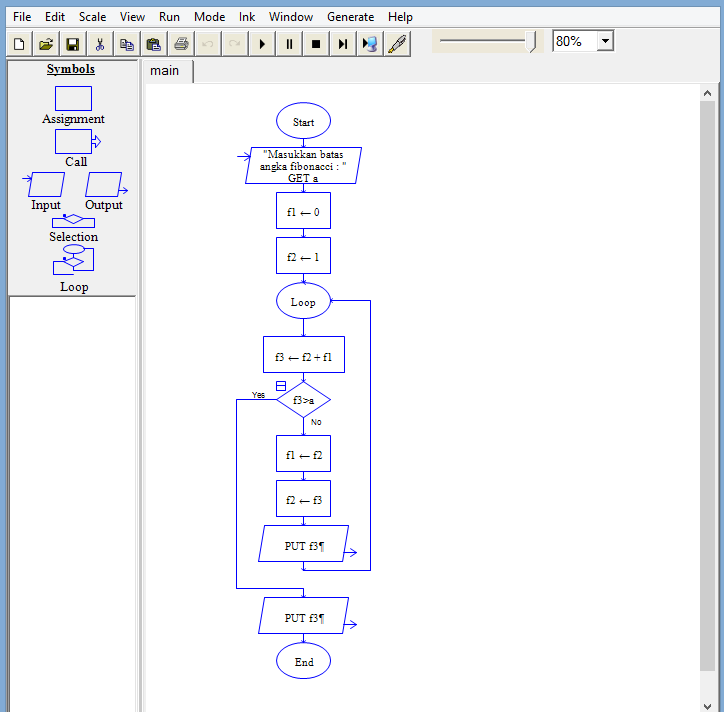
Task: Click the New file toolbar icon
Action: click(x=19, y=44)
